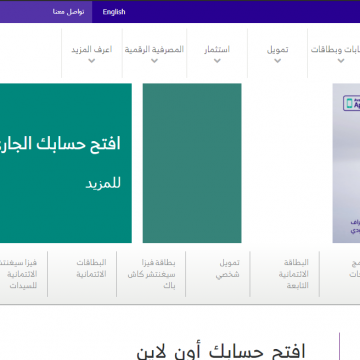The image size is (360, 360).
Task: Select the plain dark green banner tile
Action: [192, 163]
